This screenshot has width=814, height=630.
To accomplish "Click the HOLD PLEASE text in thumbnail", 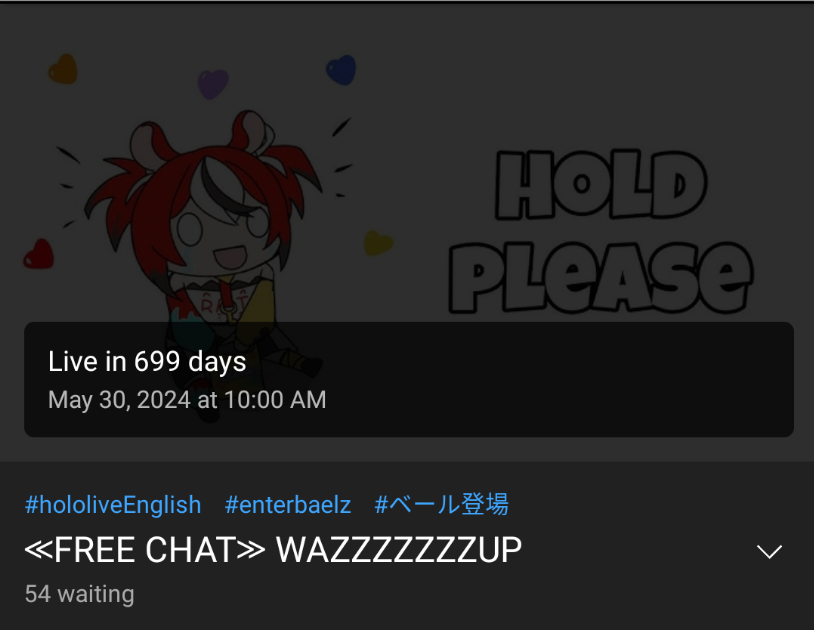I will point(601,232).
